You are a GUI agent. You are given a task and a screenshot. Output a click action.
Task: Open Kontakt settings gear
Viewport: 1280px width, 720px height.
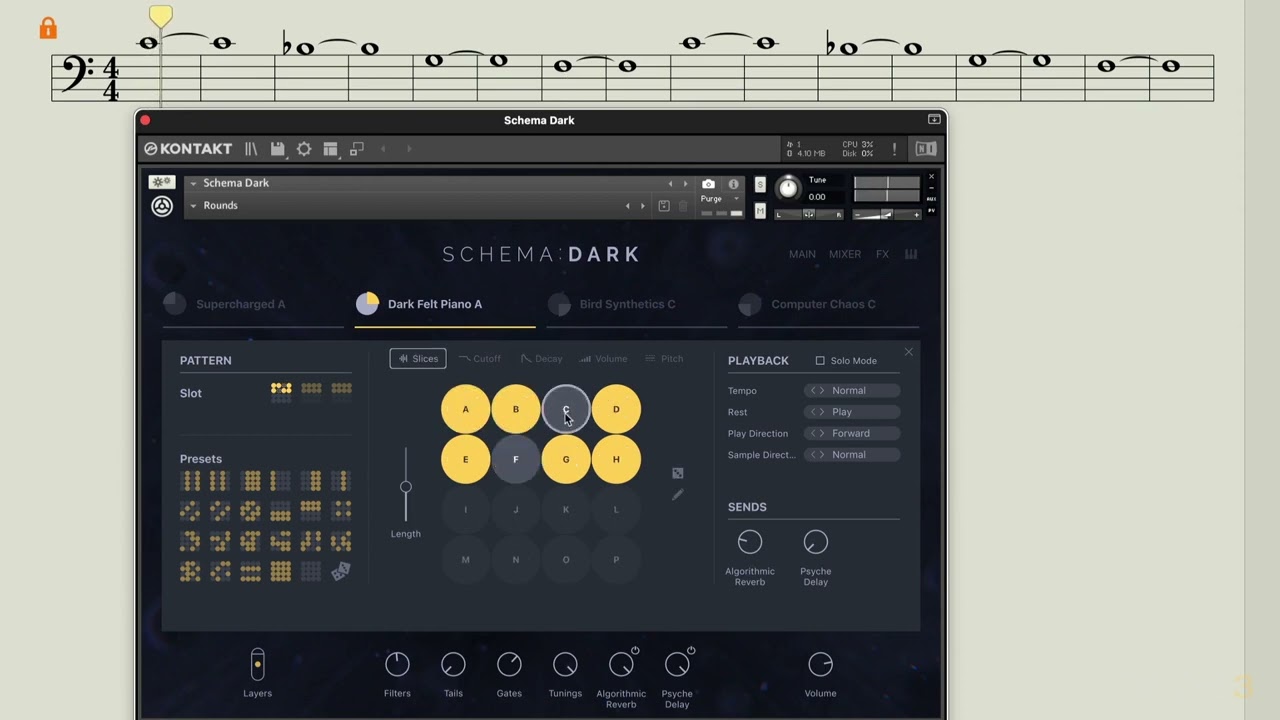(304, 149)
